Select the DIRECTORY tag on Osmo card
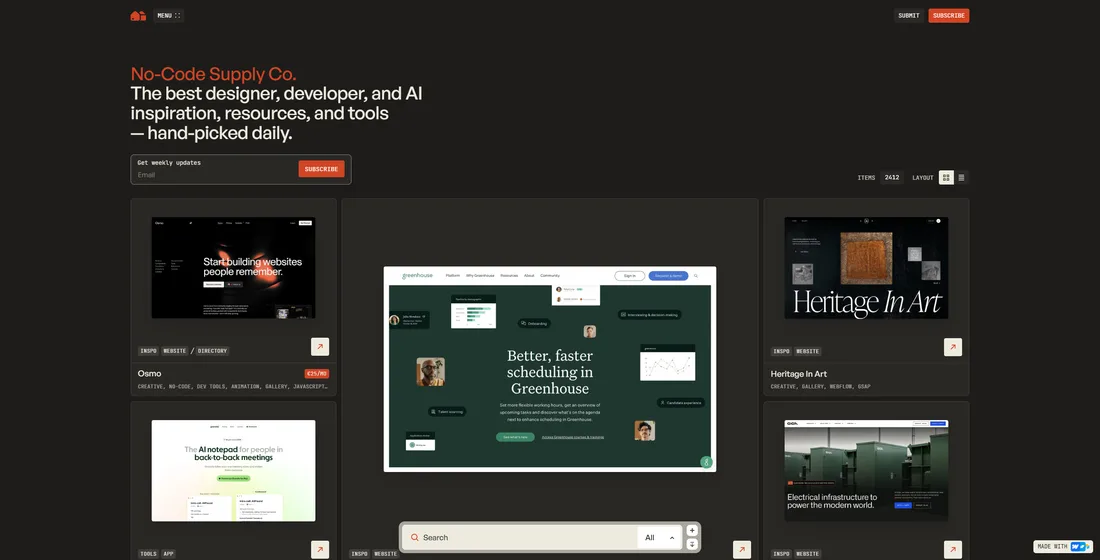 [213, 351]
